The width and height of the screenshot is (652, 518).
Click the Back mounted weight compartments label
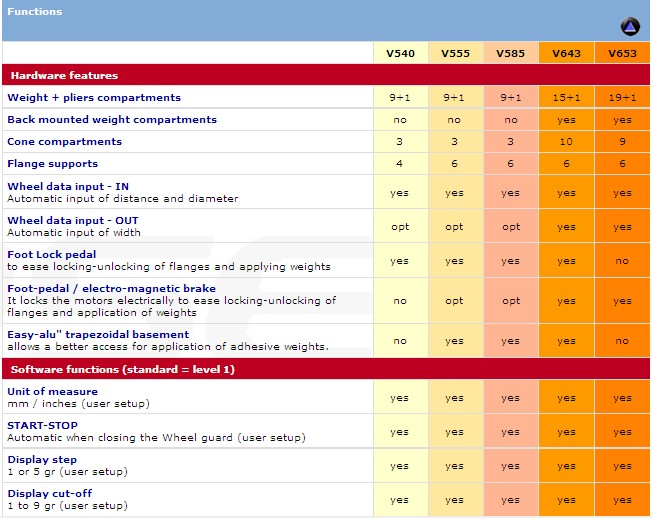pos(112,120)
